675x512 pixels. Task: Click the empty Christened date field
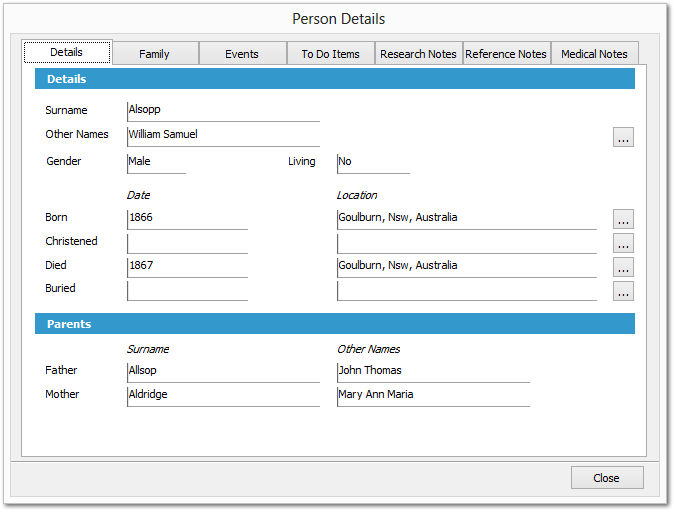coord(187,241)
